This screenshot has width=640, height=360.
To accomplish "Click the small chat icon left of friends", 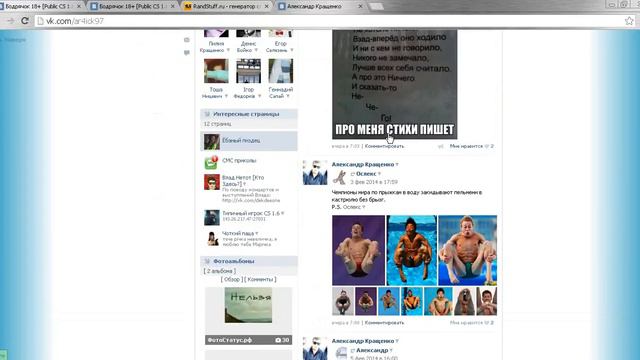I will point(187,53).
